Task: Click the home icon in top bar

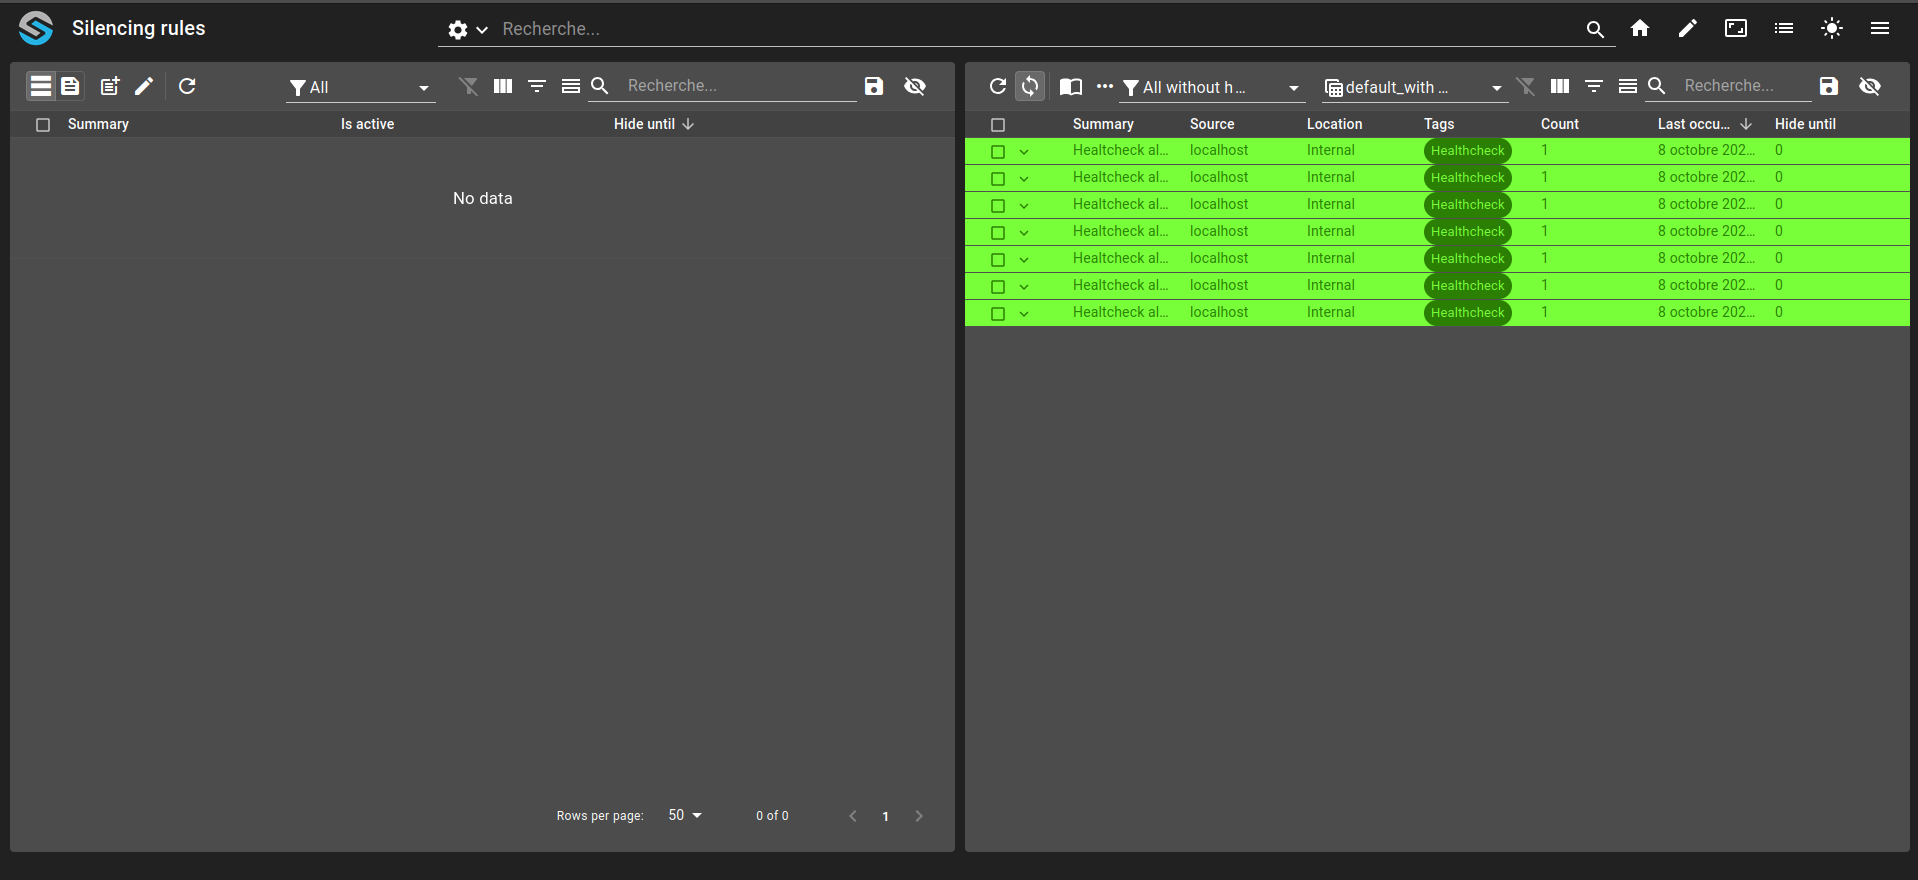Action: coord(1640,29)
